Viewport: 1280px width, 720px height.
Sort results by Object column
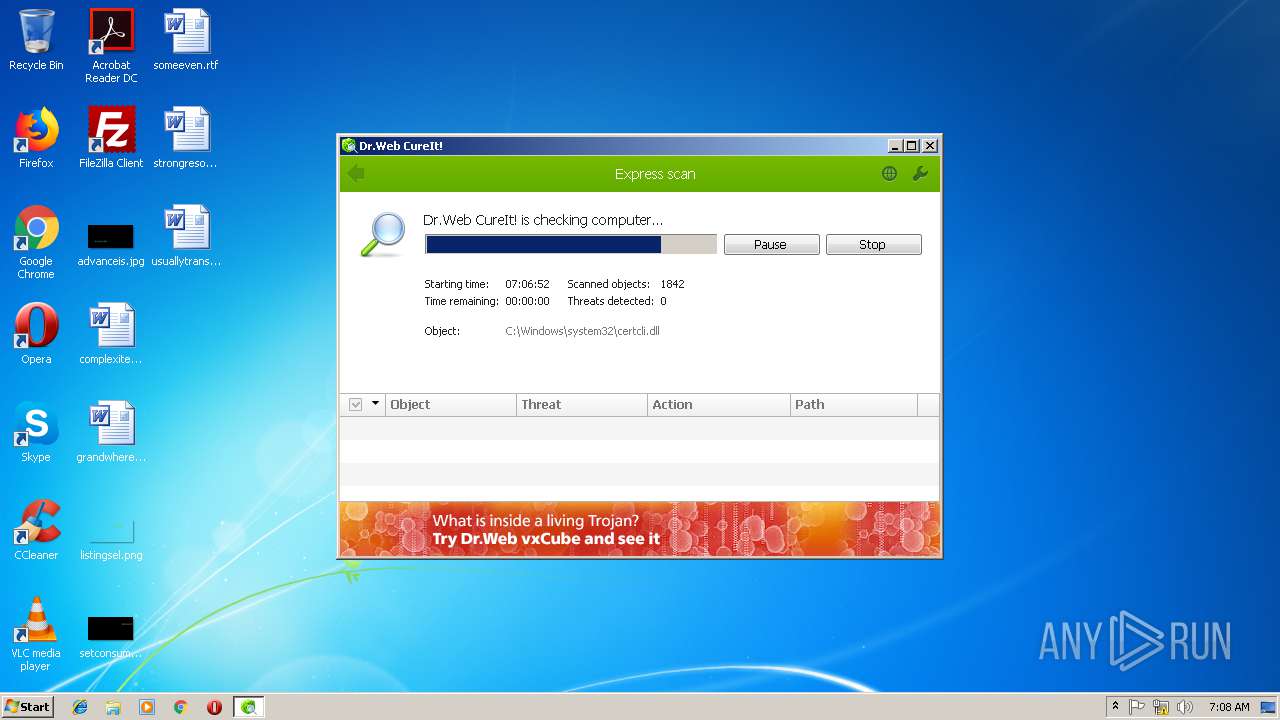pos(451,405)
